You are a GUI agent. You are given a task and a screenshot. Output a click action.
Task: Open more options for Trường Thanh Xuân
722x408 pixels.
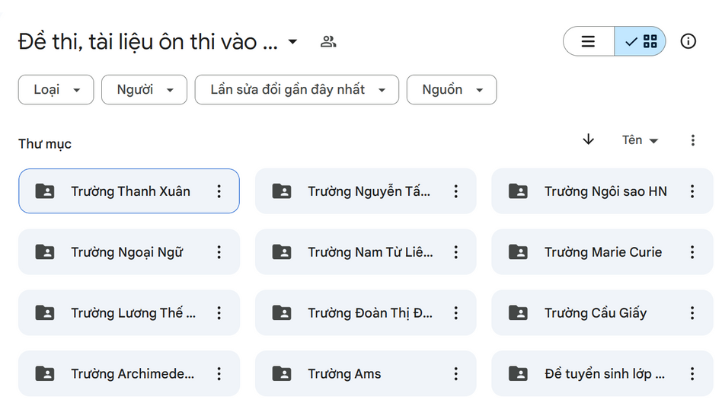coord(219,191)
